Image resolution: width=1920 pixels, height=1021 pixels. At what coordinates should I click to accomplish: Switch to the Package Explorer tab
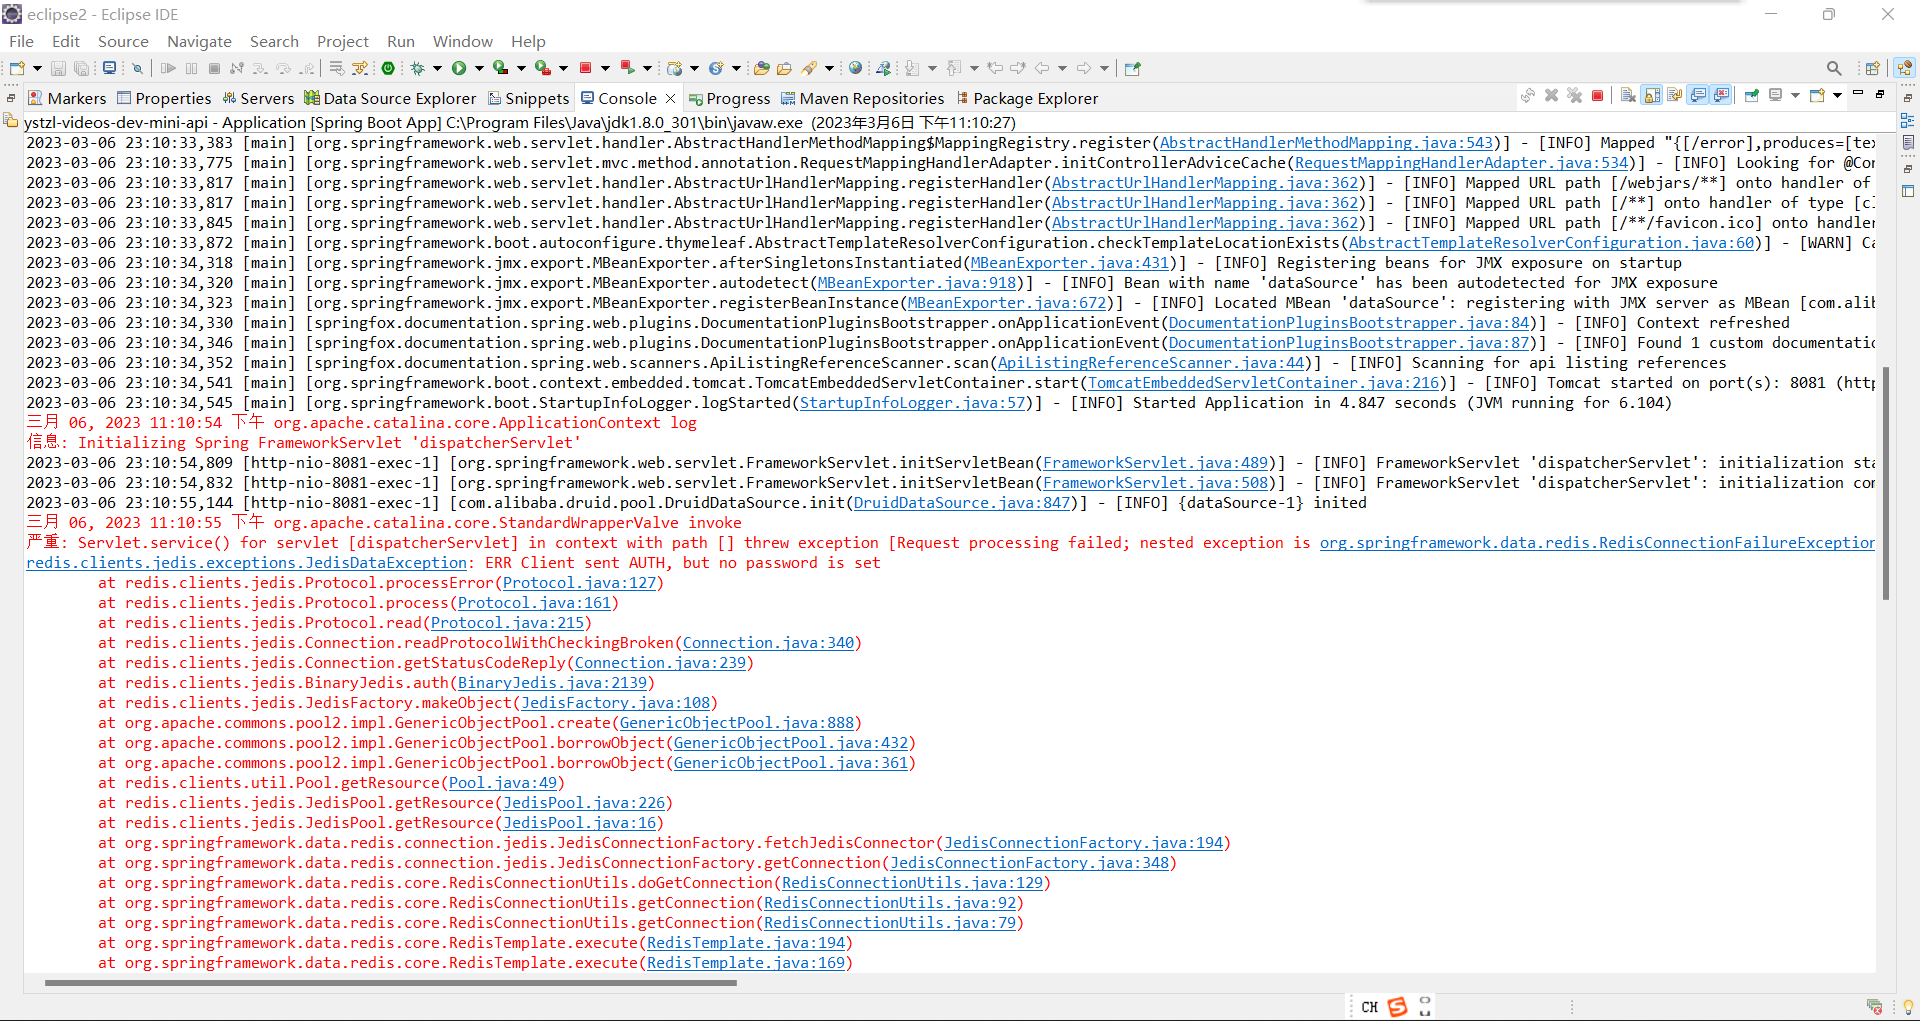pos(1027,98)
